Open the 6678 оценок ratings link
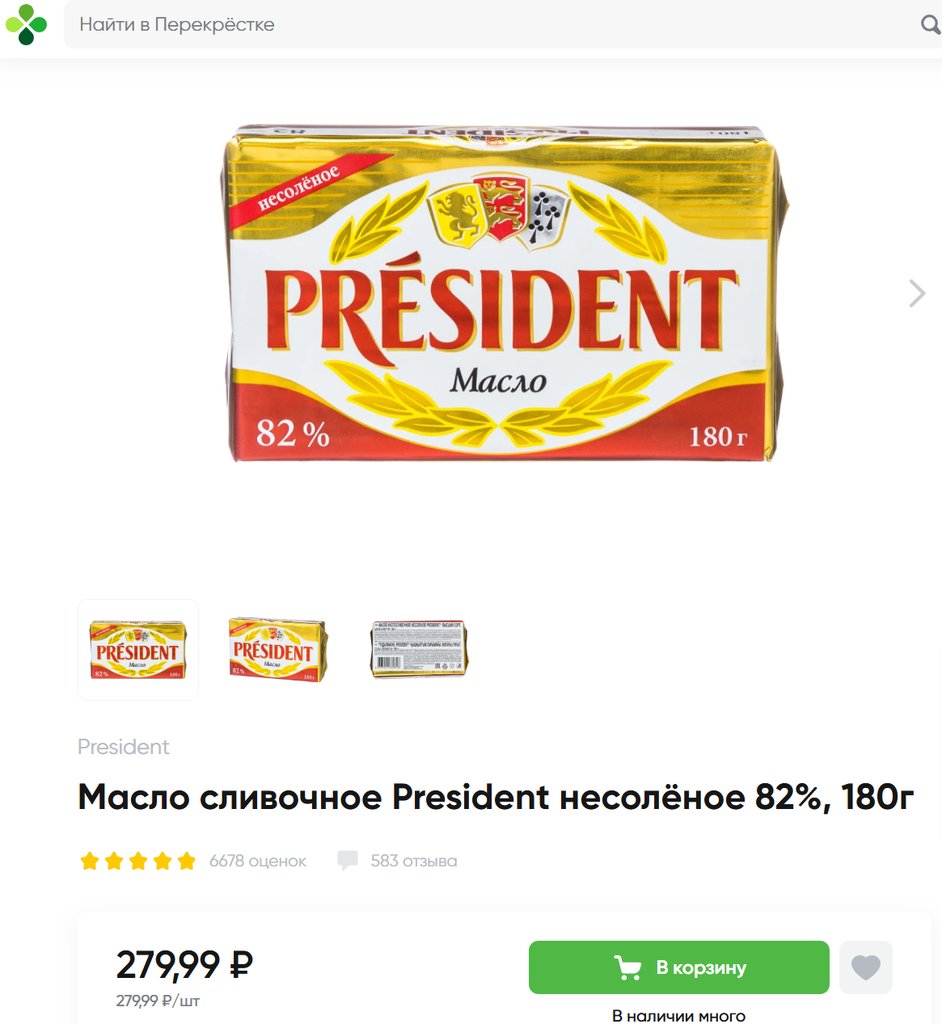Image resolution: width=942 pixels, height=1024 pixels. [257, 861]
